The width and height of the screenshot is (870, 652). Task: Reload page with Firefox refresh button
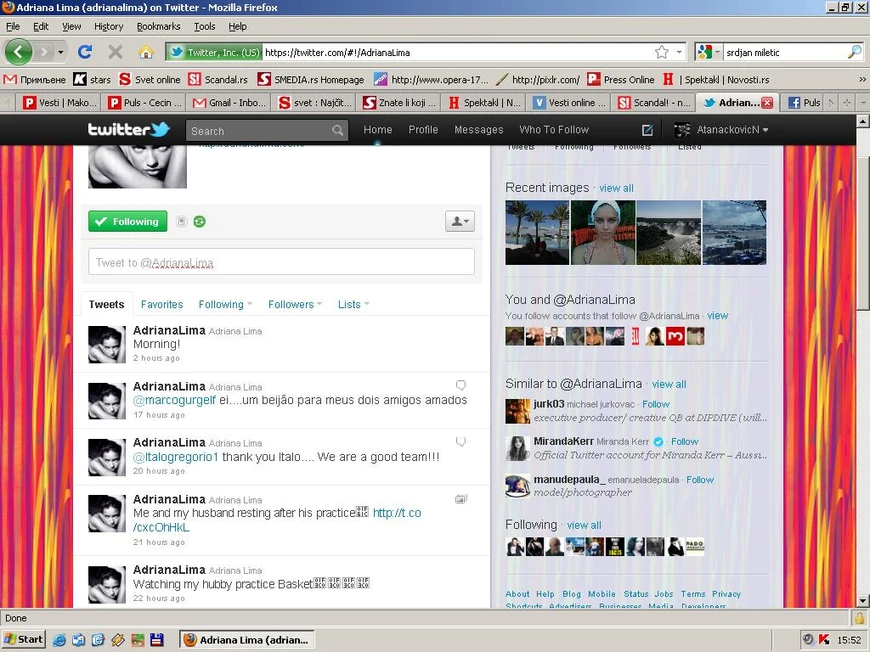coord(85,52)
